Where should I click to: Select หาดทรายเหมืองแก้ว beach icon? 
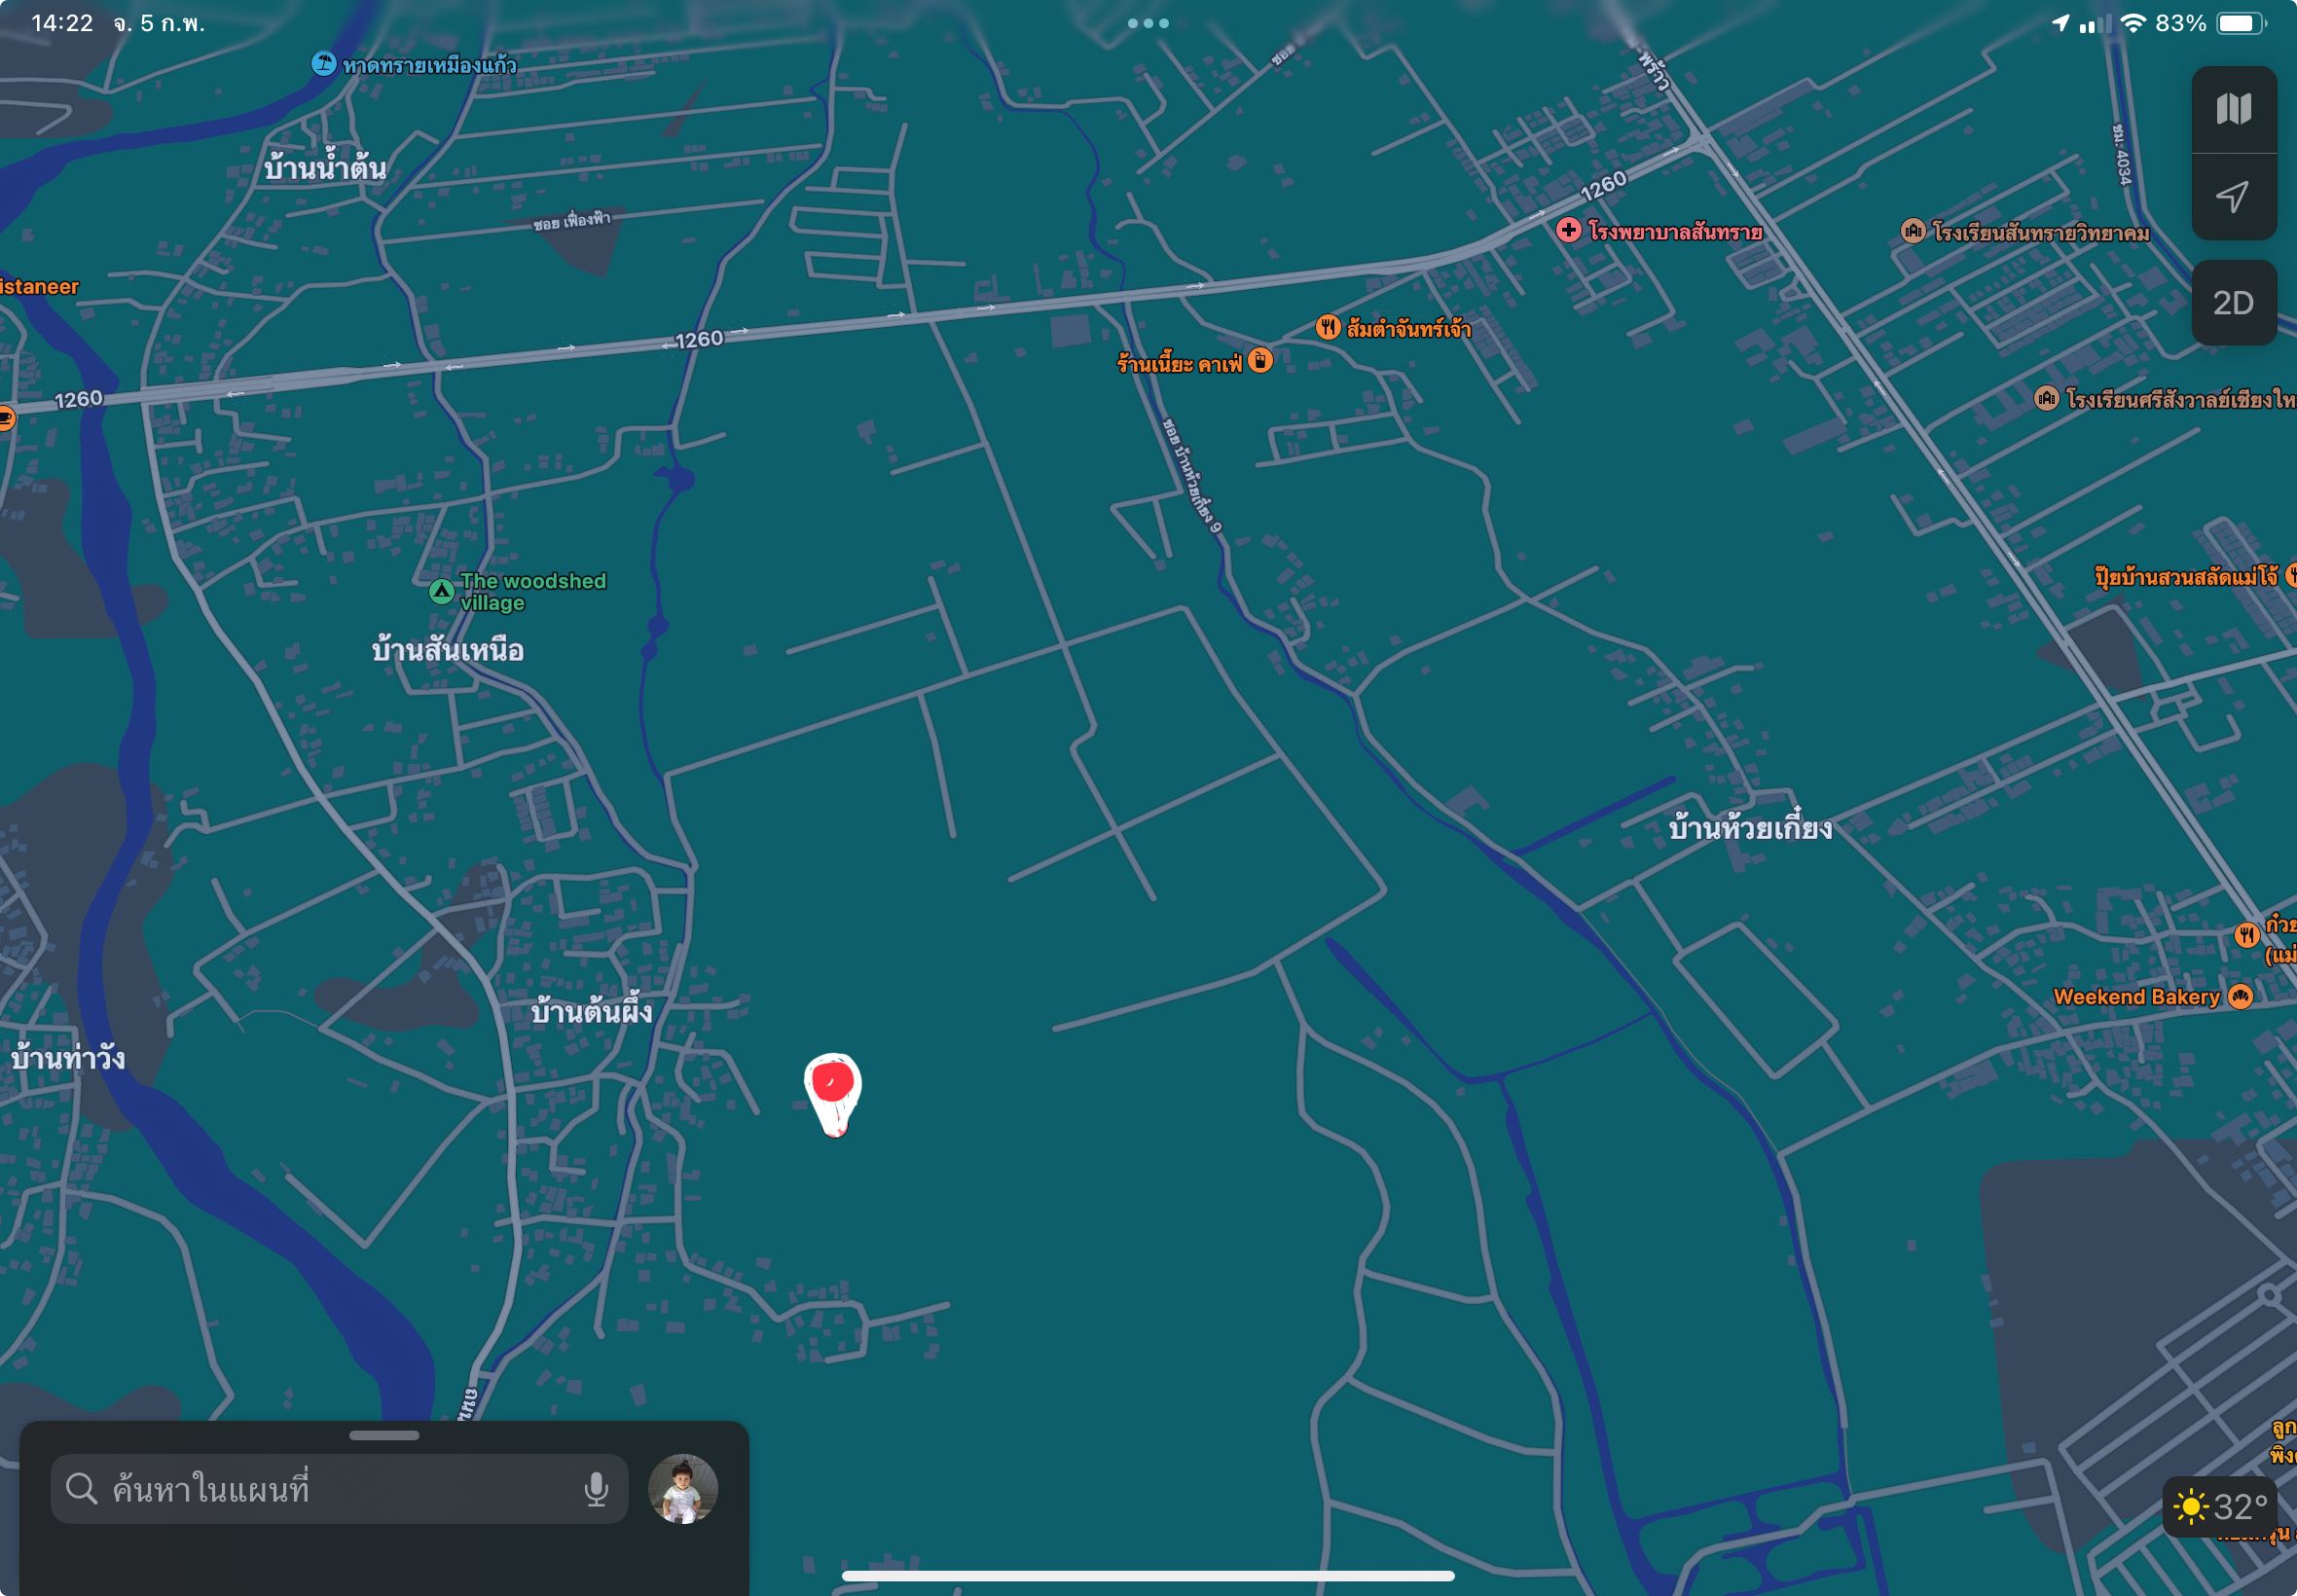click(x=323, y=64)
